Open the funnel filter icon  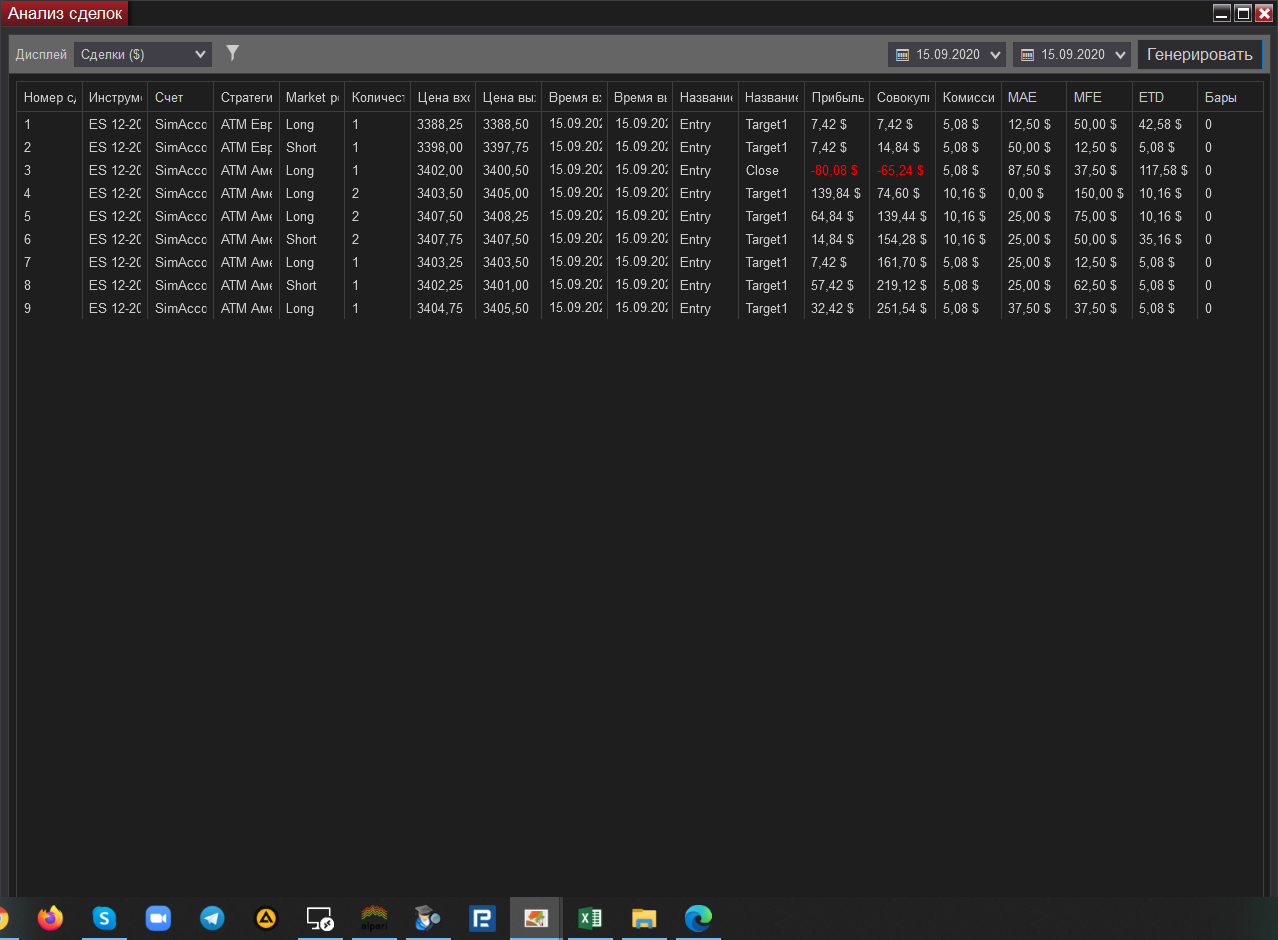click(233, 53)
